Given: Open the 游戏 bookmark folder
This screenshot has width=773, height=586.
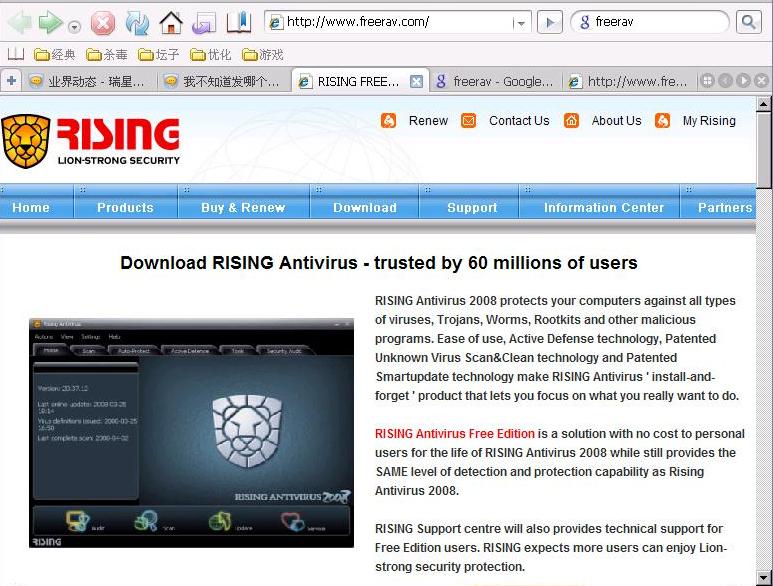Looking at the screenshot, I should [x=263, y=55].
